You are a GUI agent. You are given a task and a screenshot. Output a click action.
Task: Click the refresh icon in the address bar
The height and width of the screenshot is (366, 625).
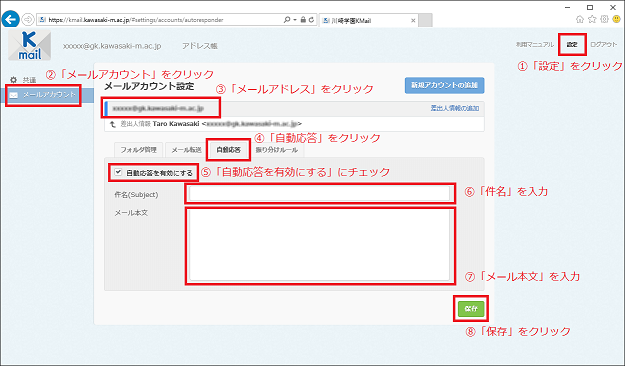tap(311, 20)
